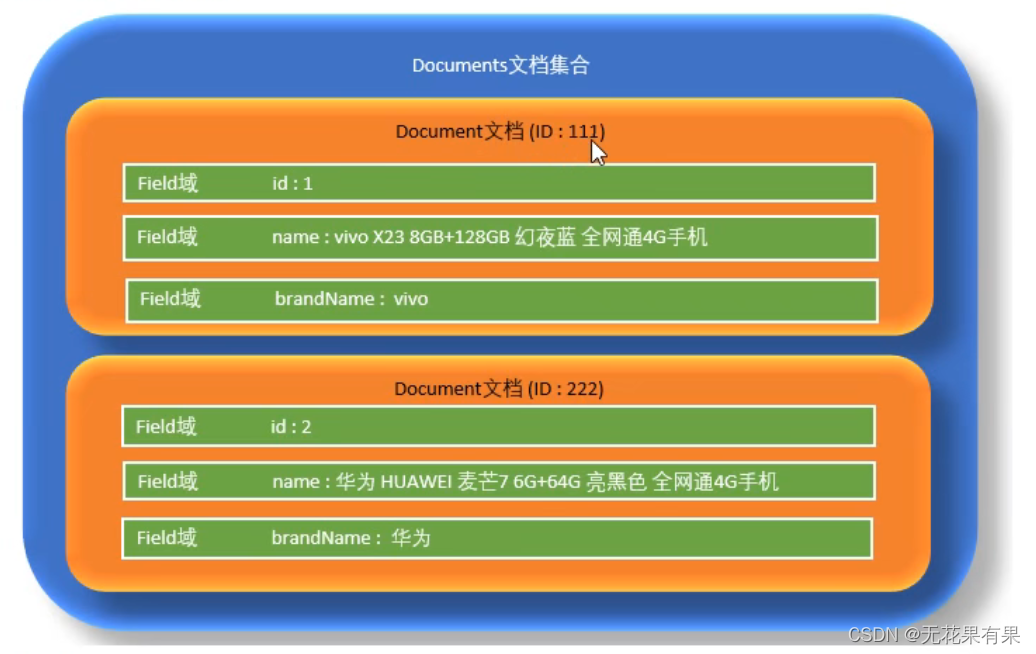Click the 'brandName : 华为' field row
This screenshot has height=654, width=1036.
(x=498, y=538)
